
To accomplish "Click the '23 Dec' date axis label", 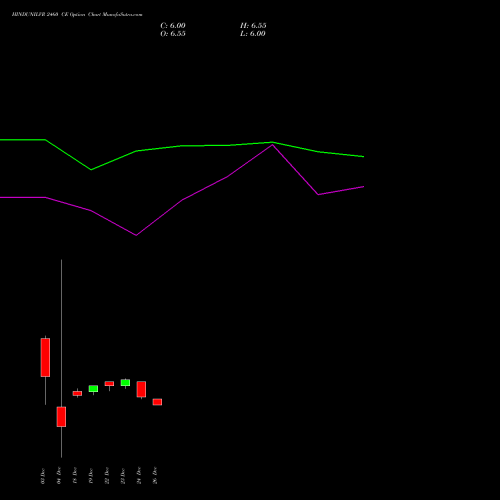I will 123,475.
